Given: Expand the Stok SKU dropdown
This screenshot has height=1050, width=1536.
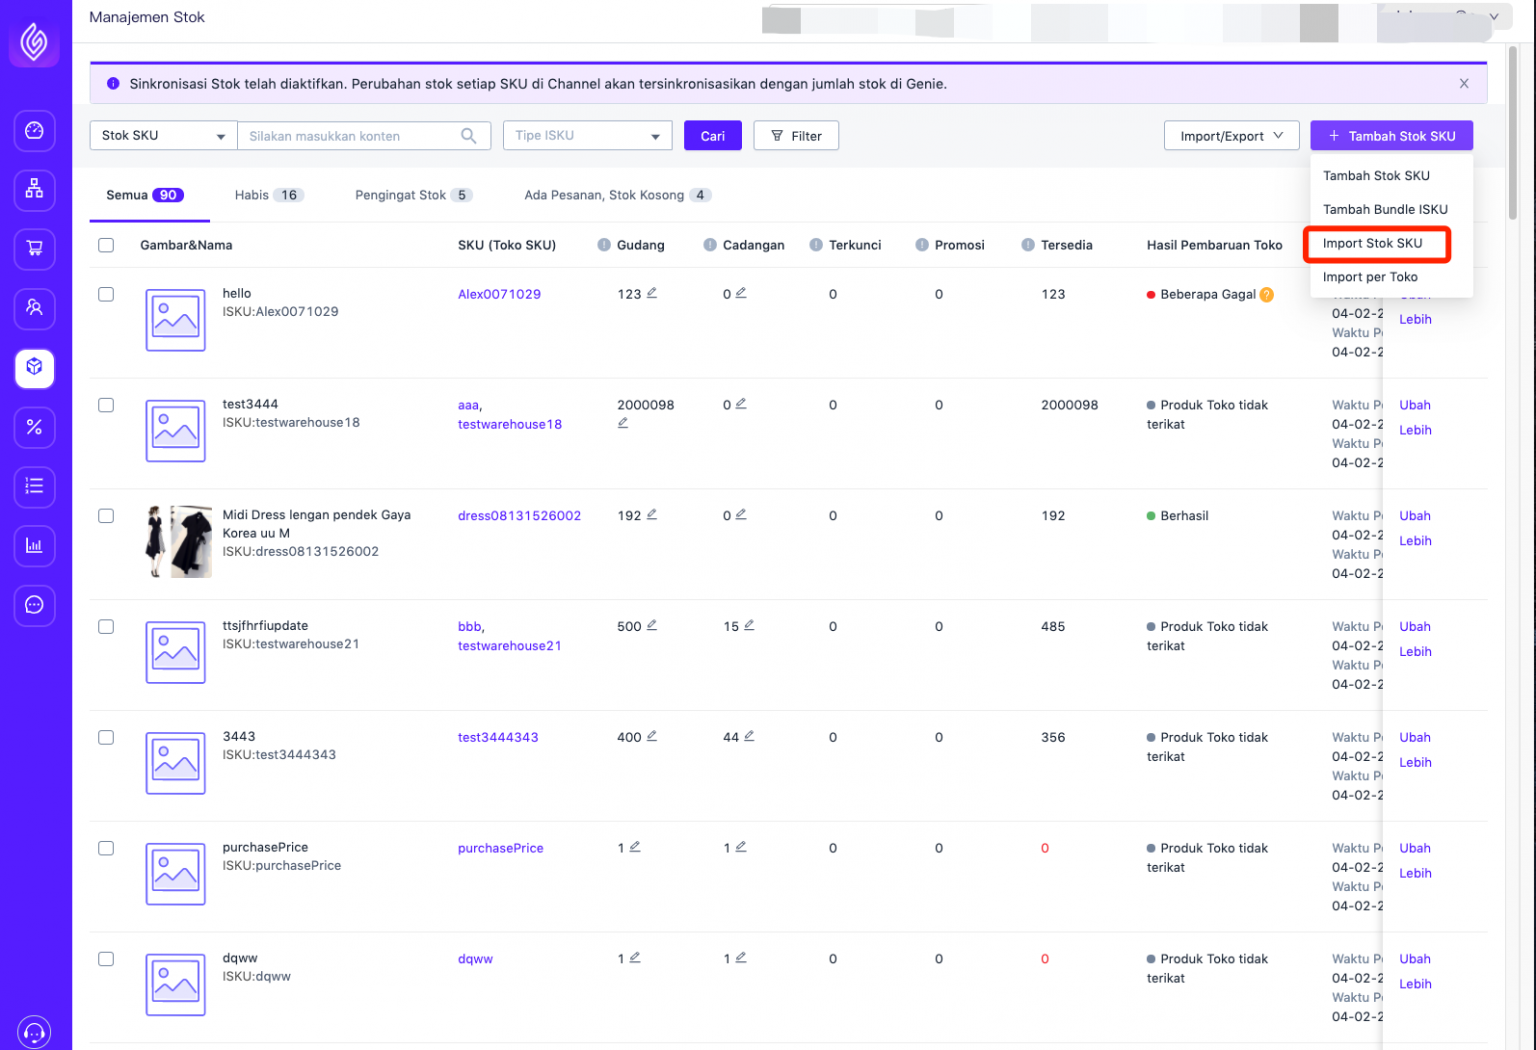Looking at the screenshot, I should click(x=163, y=136).
